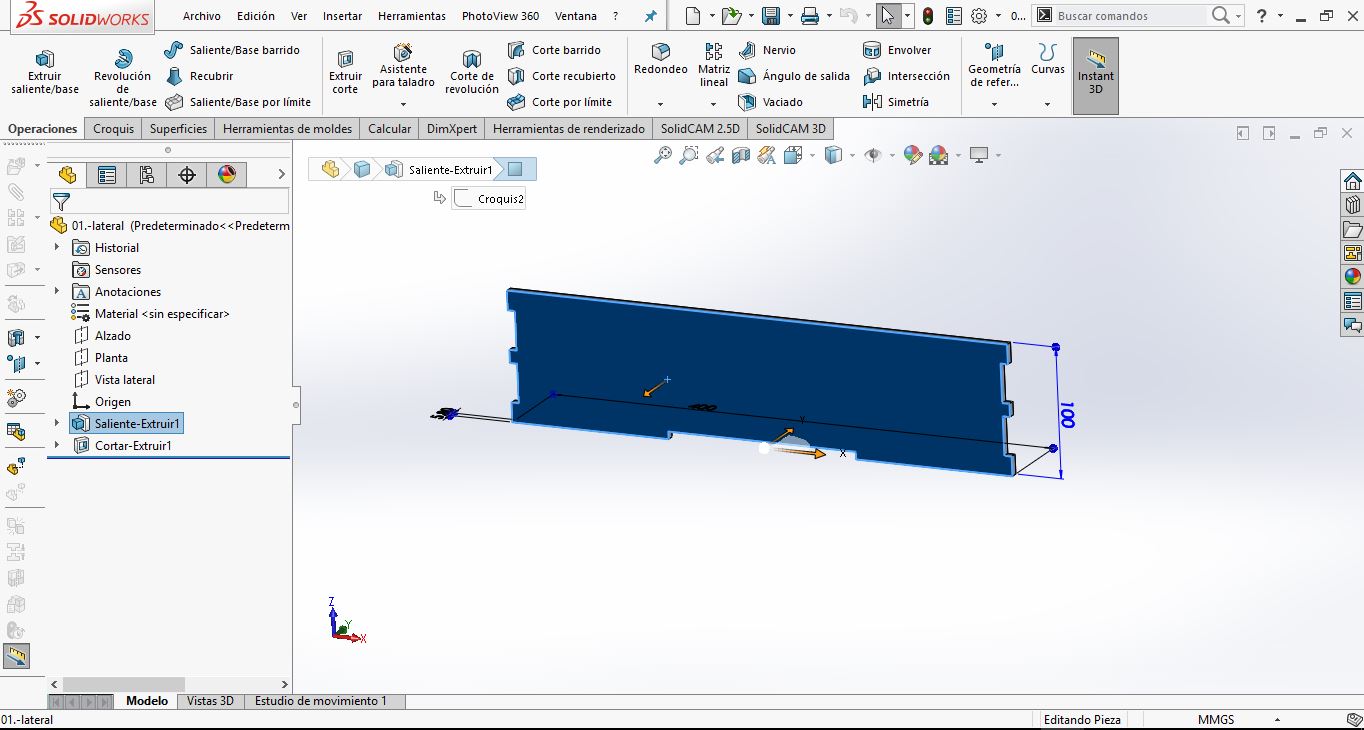Select Revolución de saliente/base tool
1364x730 pixels.
(123, 78)
